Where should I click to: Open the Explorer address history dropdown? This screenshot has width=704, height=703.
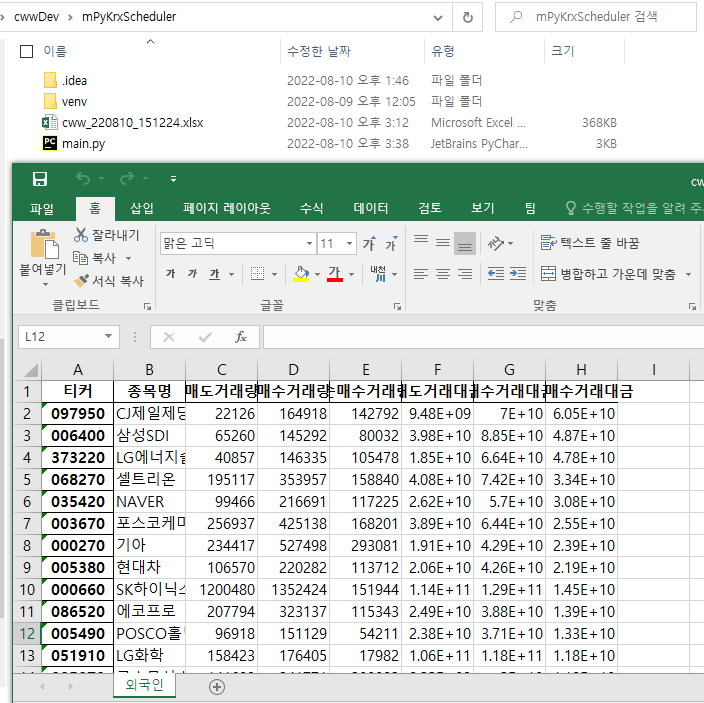point(438,18)
